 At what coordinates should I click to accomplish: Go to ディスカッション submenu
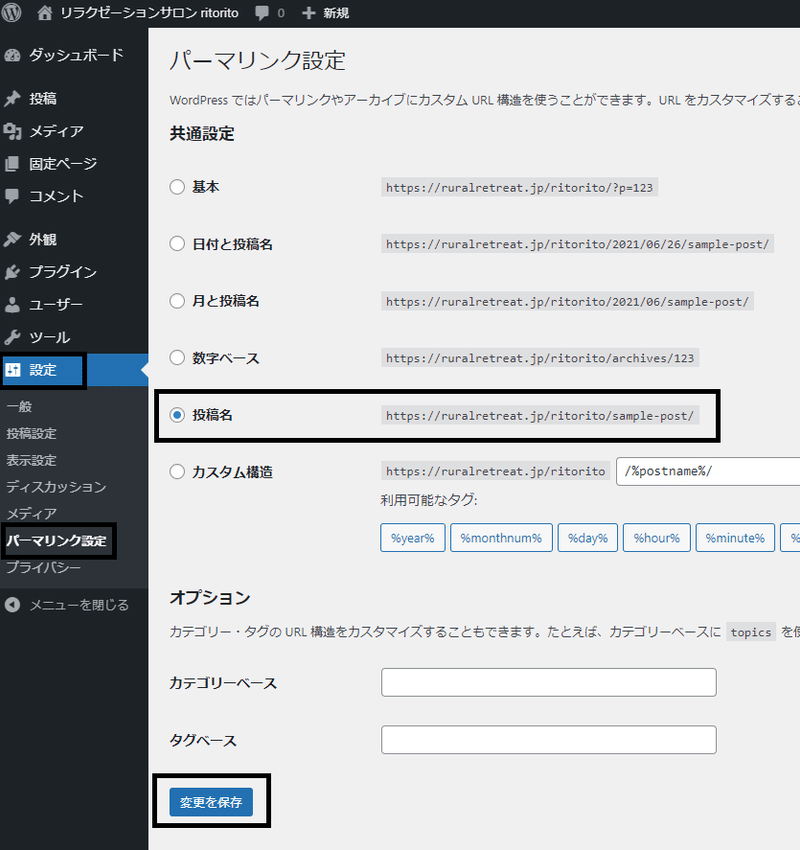pyautogui.click(x=56, y=487)
